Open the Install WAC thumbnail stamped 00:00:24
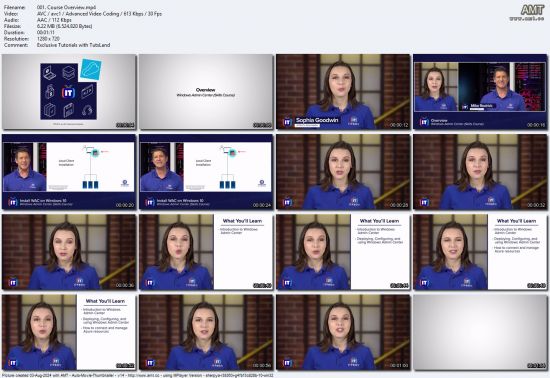 pyautogui.click(x=206, y=172)
